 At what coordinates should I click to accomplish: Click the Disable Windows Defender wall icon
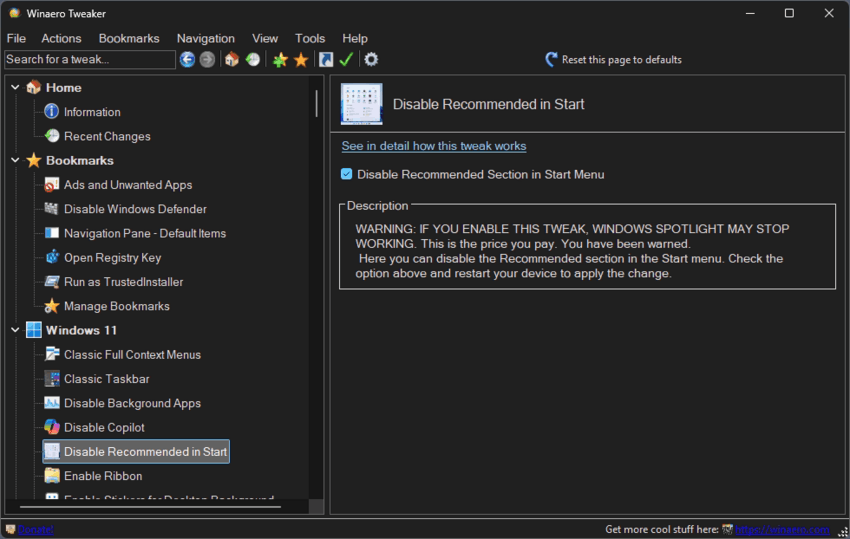(51, 209)
